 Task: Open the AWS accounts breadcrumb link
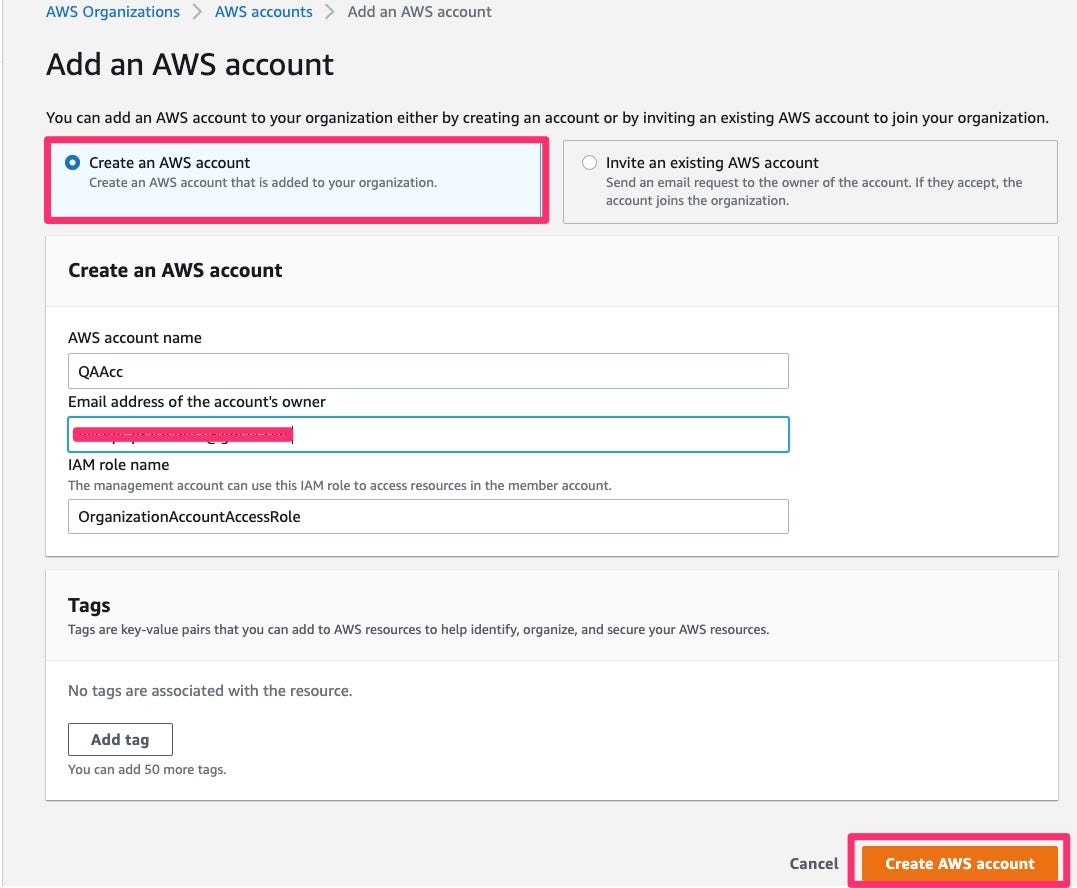(264, 12)
